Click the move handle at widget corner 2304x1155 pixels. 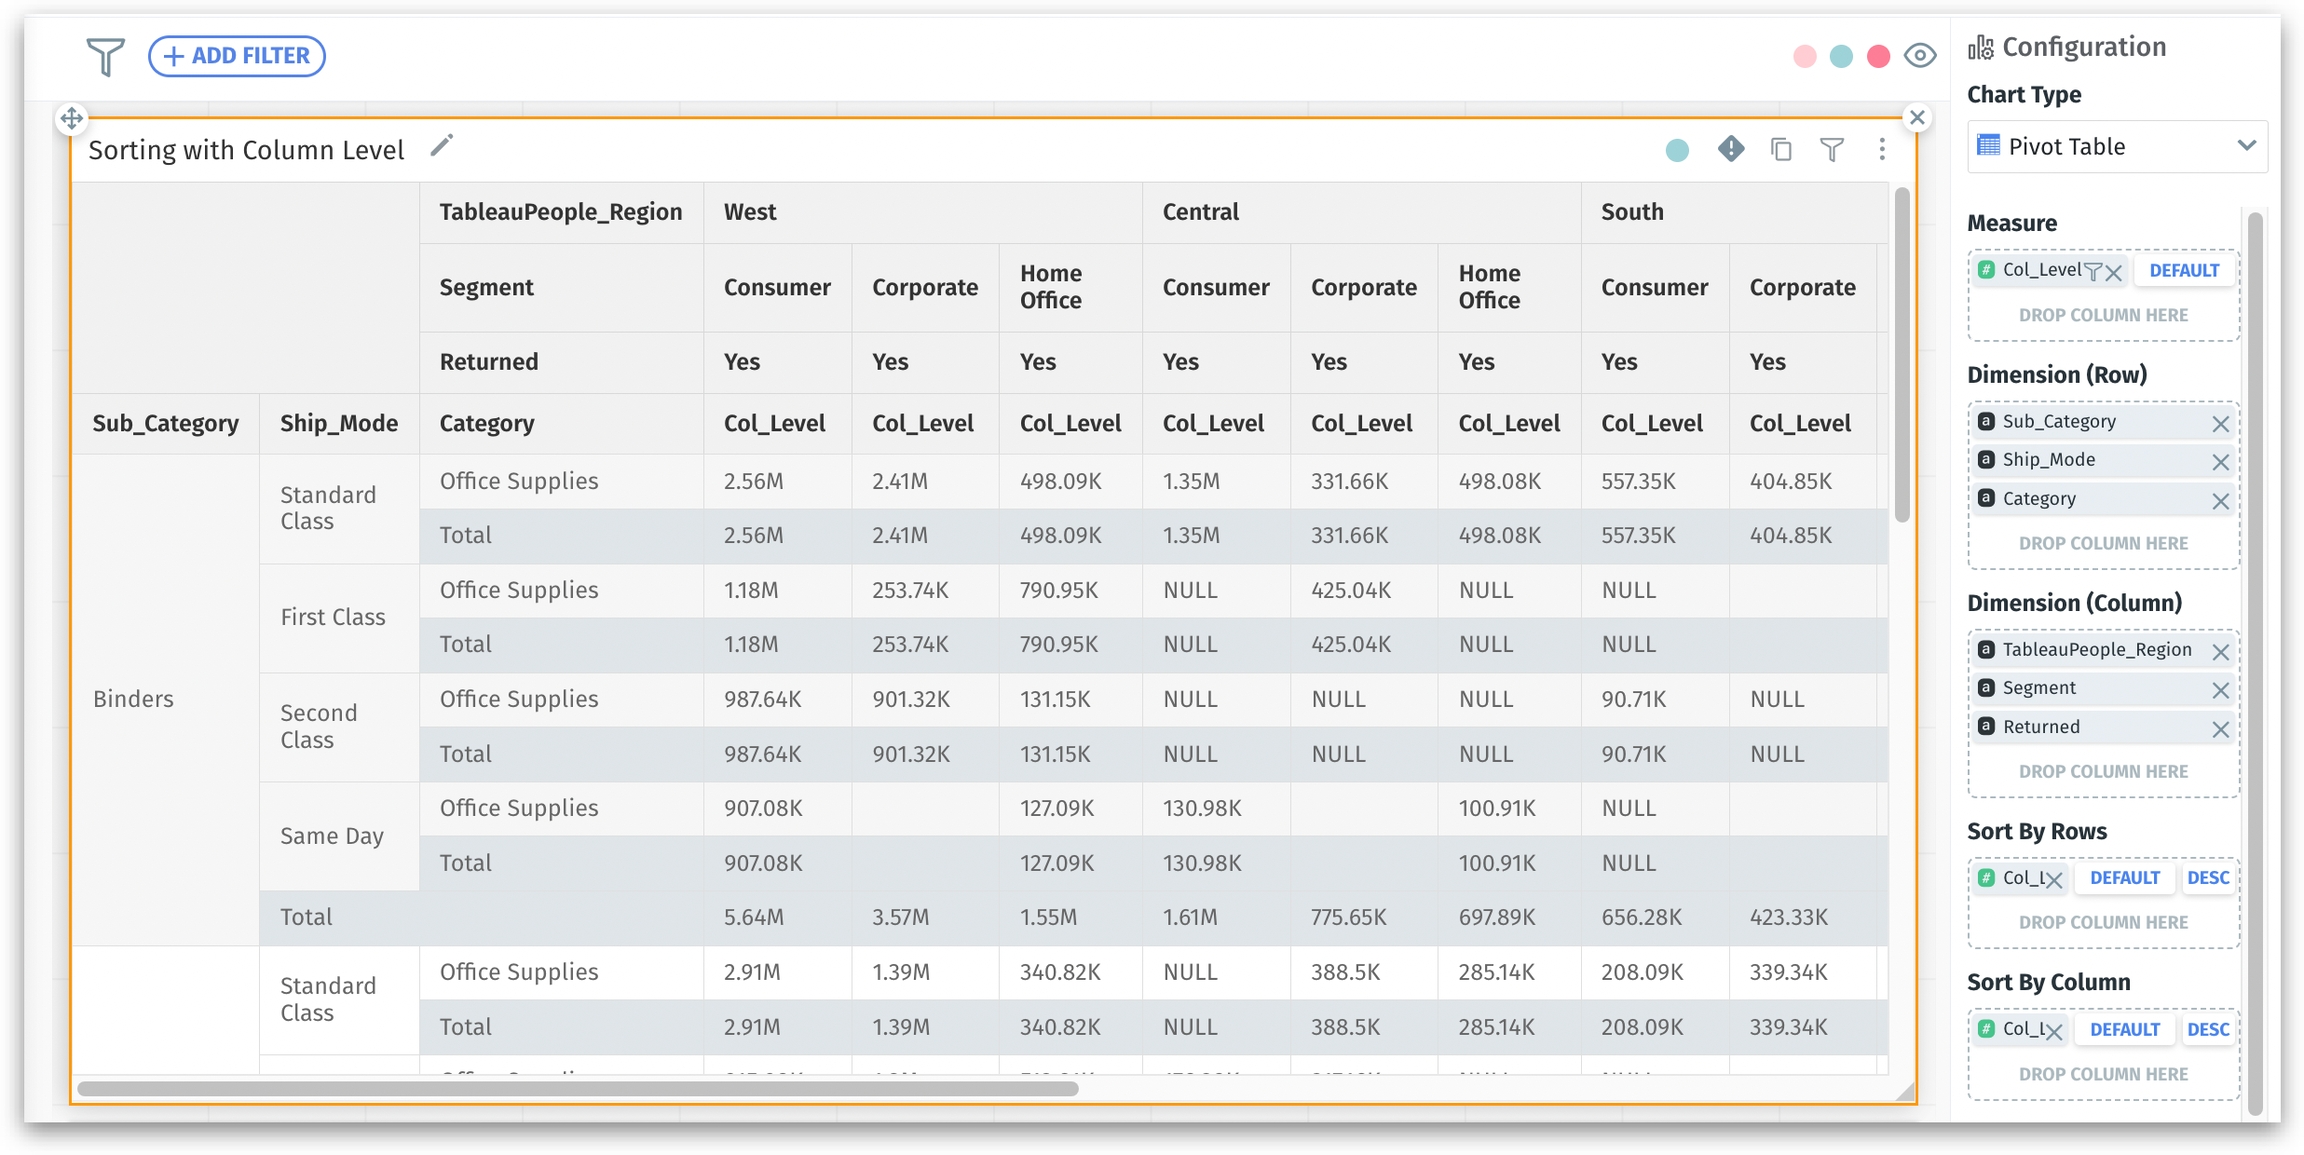point(71,118)
